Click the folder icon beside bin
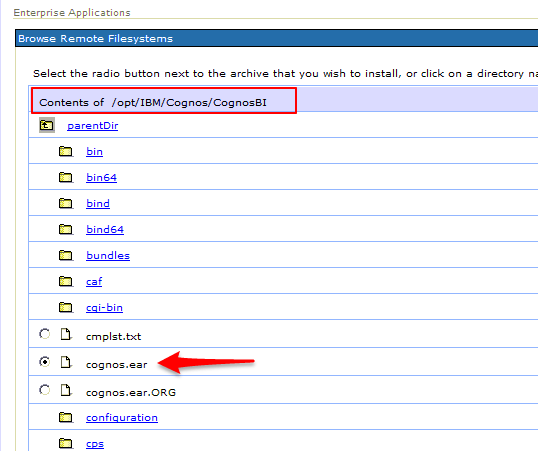 [x=66, y=151]
